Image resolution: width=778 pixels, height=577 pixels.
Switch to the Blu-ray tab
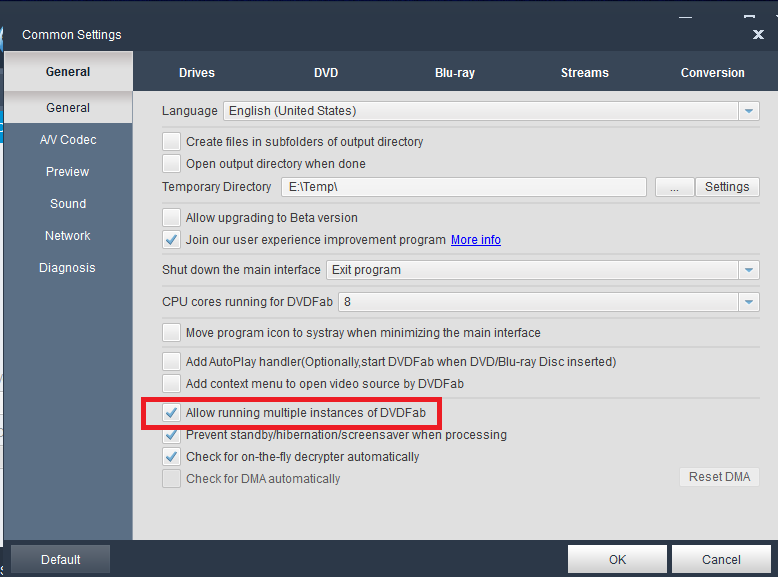454,72
